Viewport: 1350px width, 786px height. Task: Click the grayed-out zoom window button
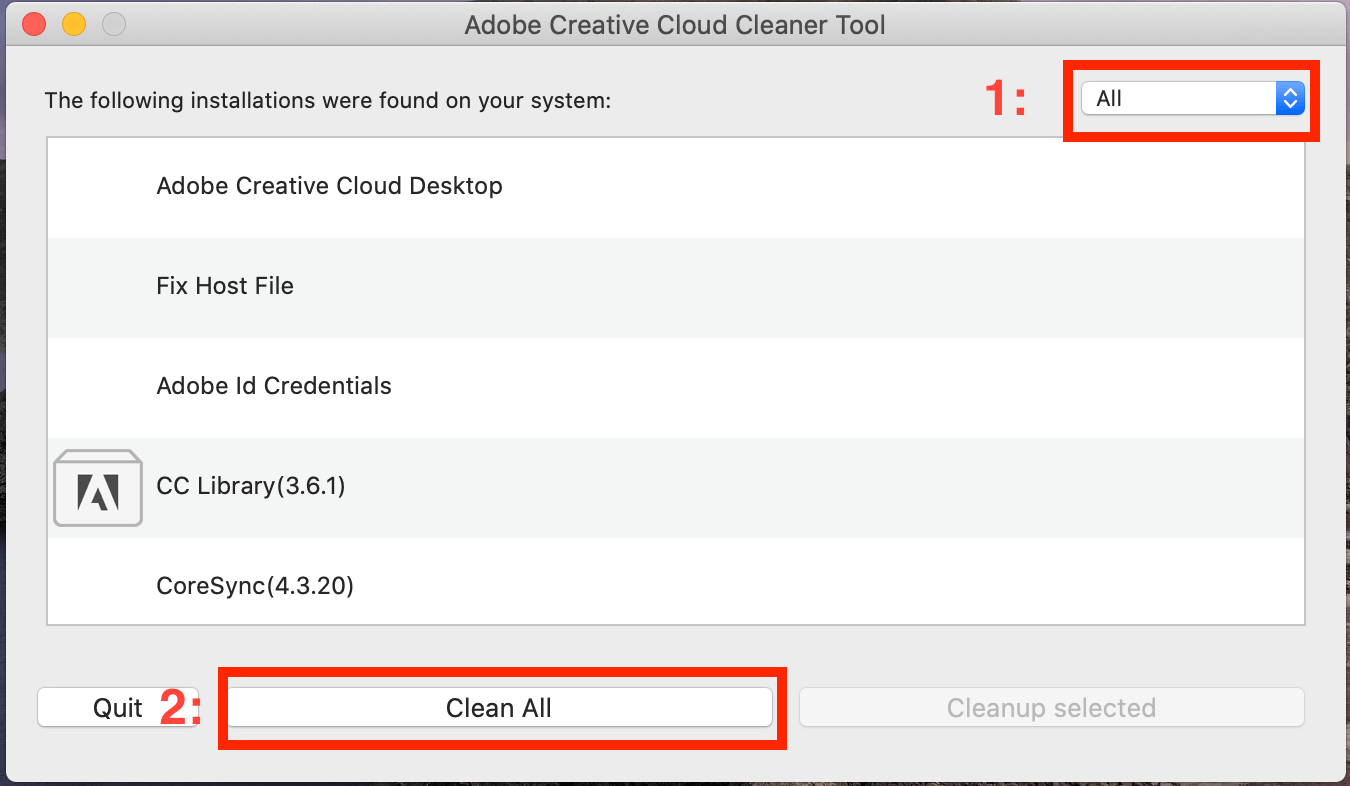click(x=114, y=24)
